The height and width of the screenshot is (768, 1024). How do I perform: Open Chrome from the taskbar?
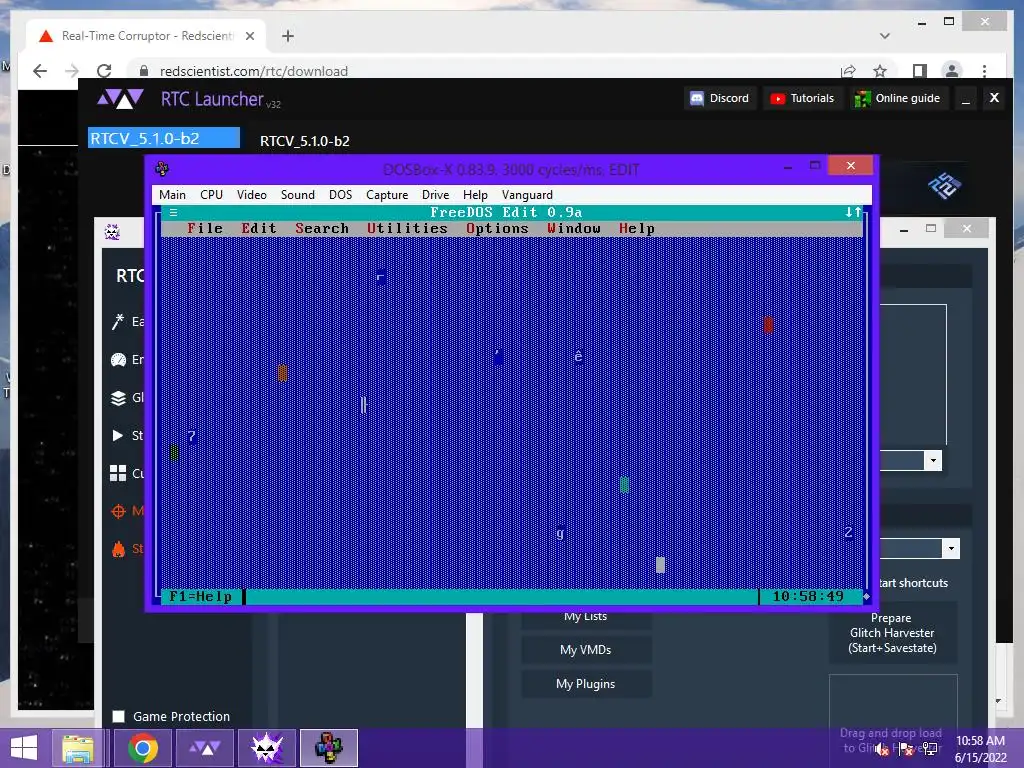click(x=143, y=748)
